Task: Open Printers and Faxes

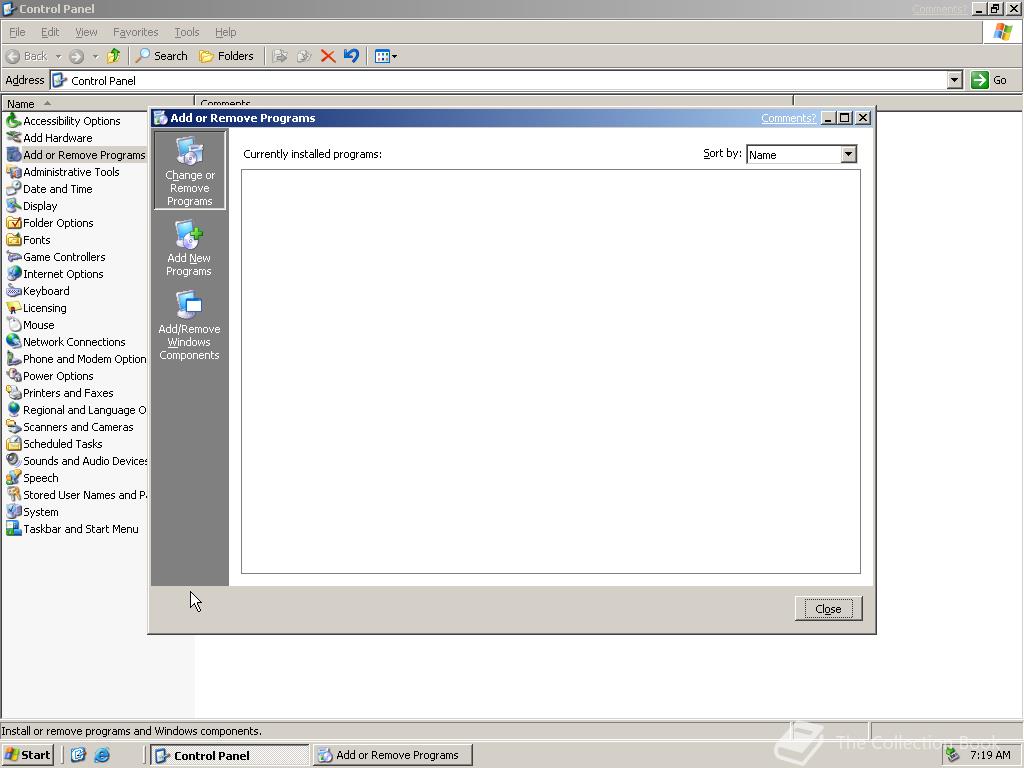Action: point(60,392)
